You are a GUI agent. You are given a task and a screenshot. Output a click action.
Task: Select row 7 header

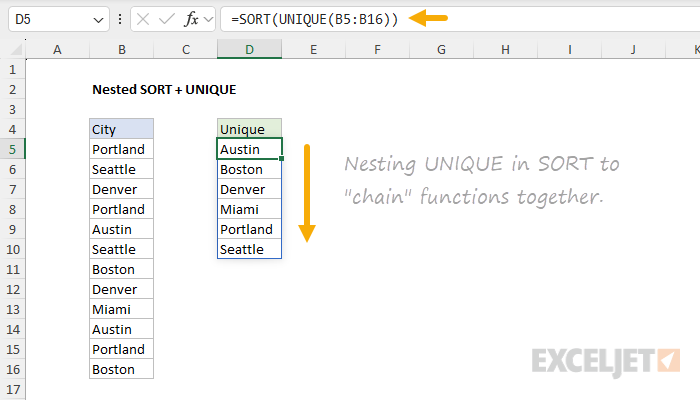pyautogui.click(x=12, y=190)
